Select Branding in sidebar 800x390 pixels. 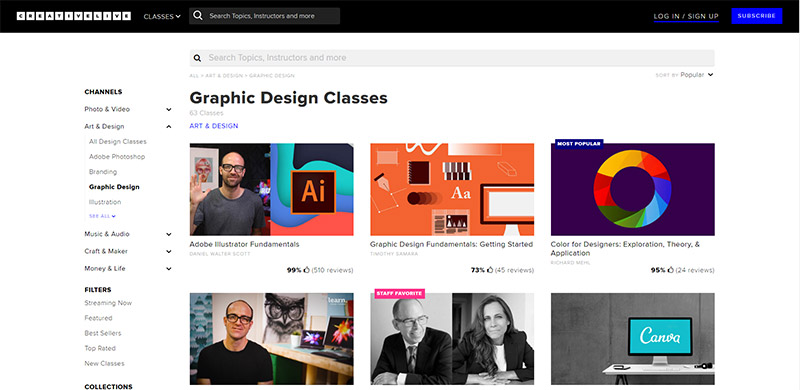(103, 172)
